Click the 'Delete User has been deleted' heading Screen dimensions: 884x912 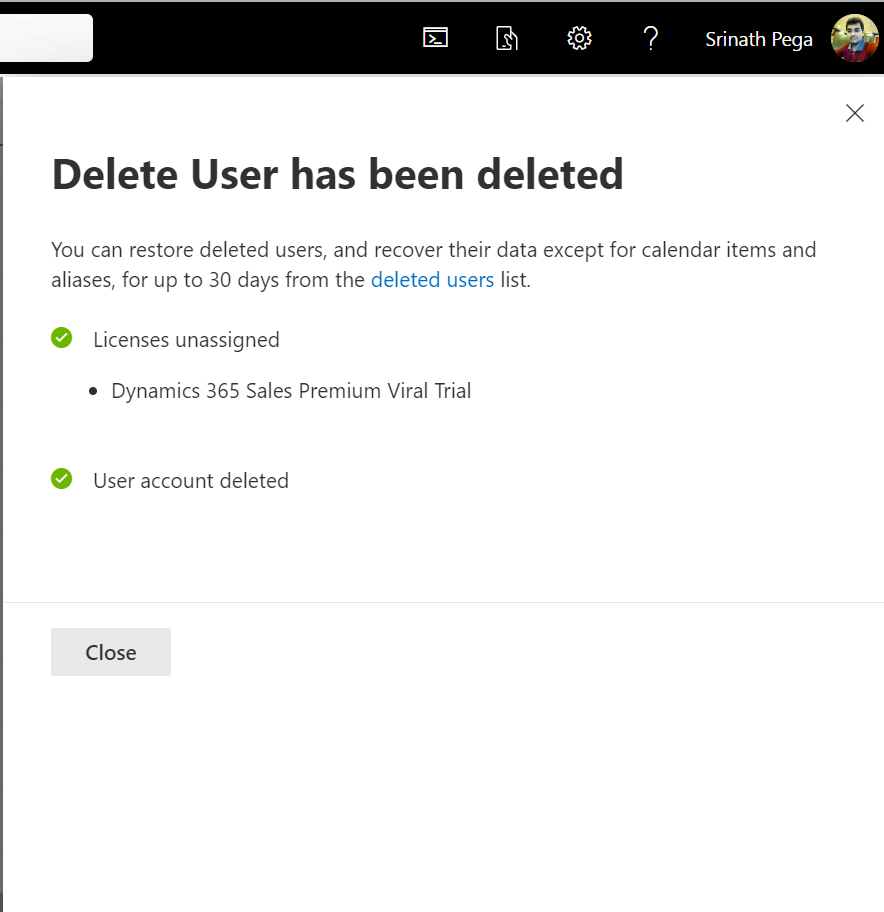pos(337,174)
